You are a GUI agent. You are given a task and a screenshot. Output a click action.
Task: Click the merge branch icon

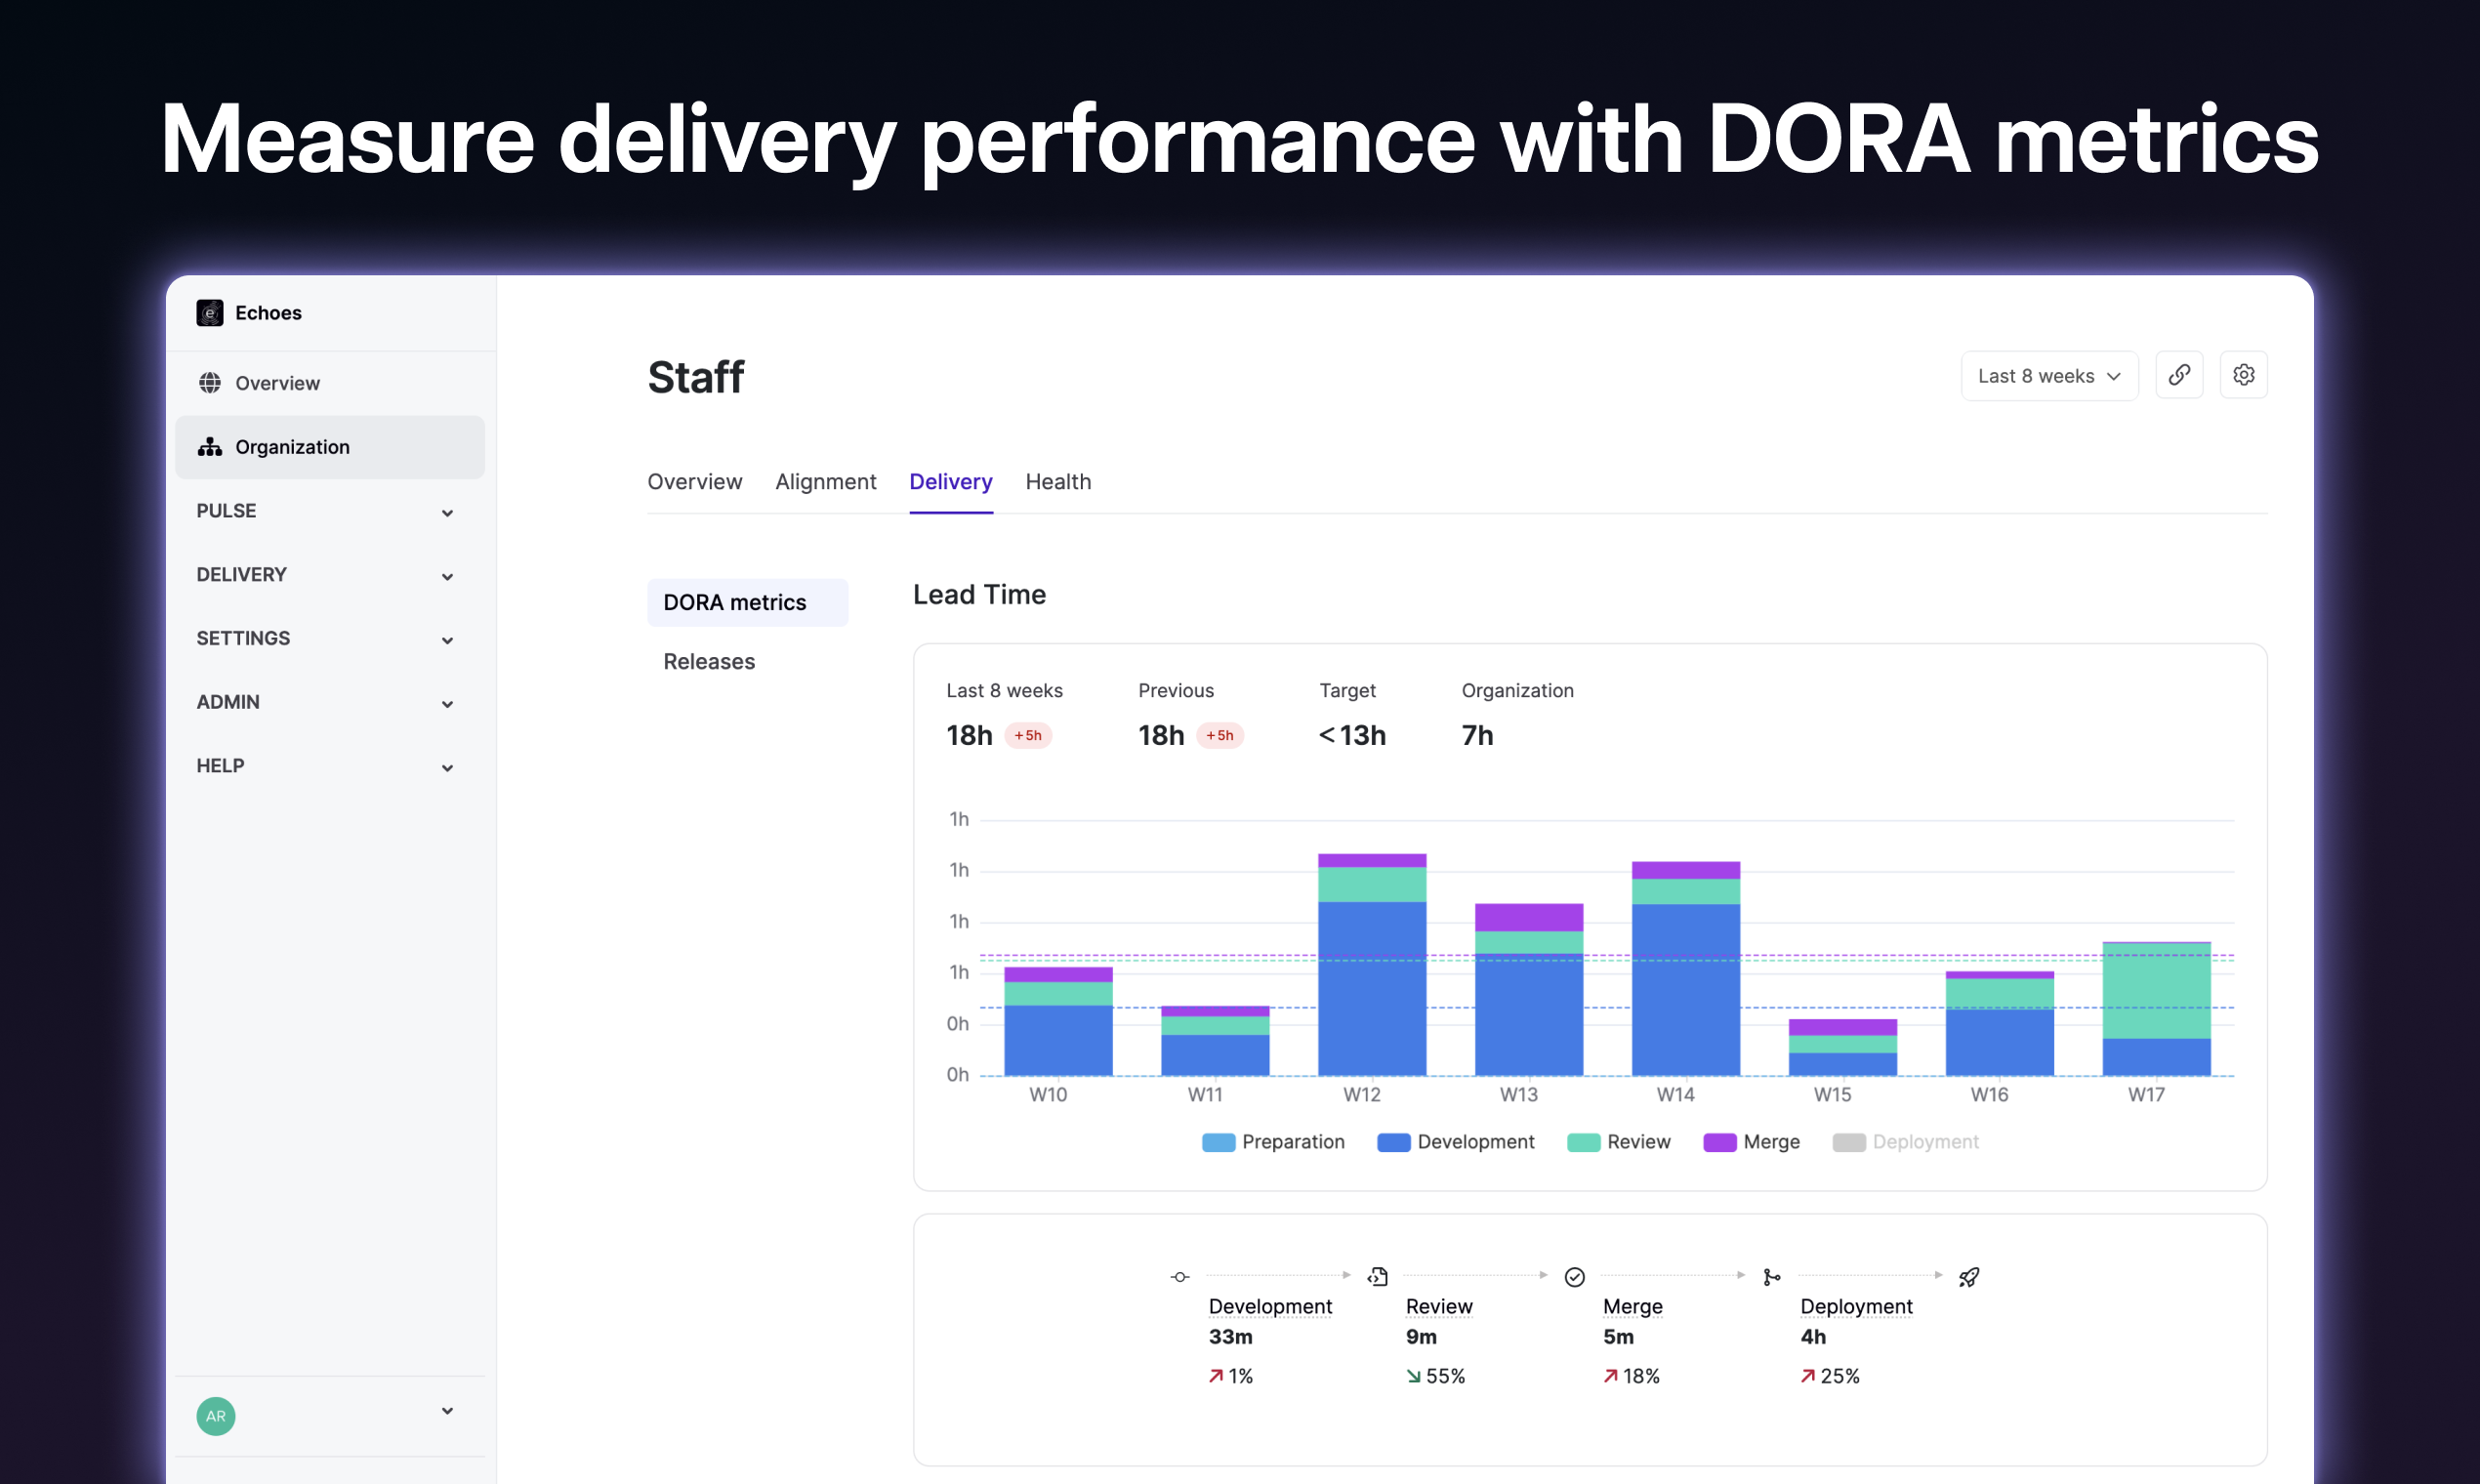coord(1771,1277)
